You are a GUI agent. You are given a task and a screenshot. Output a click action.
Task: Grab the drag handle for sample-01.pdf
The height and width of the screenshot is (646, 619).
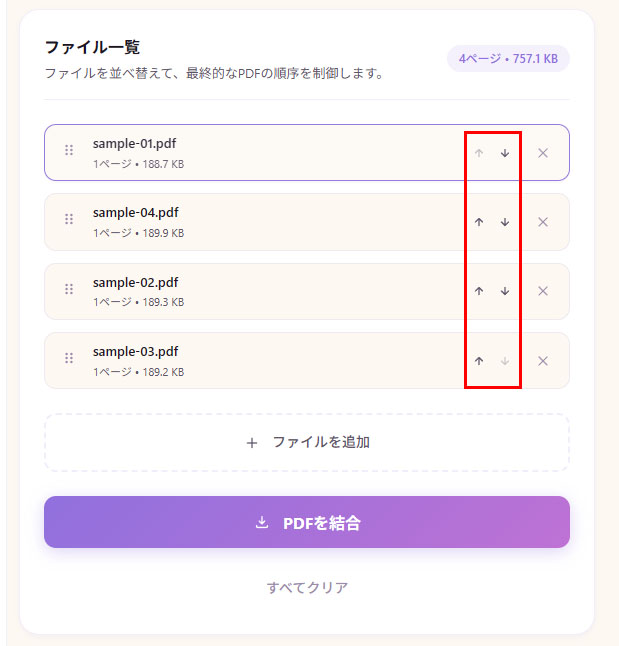coord(69,150)
